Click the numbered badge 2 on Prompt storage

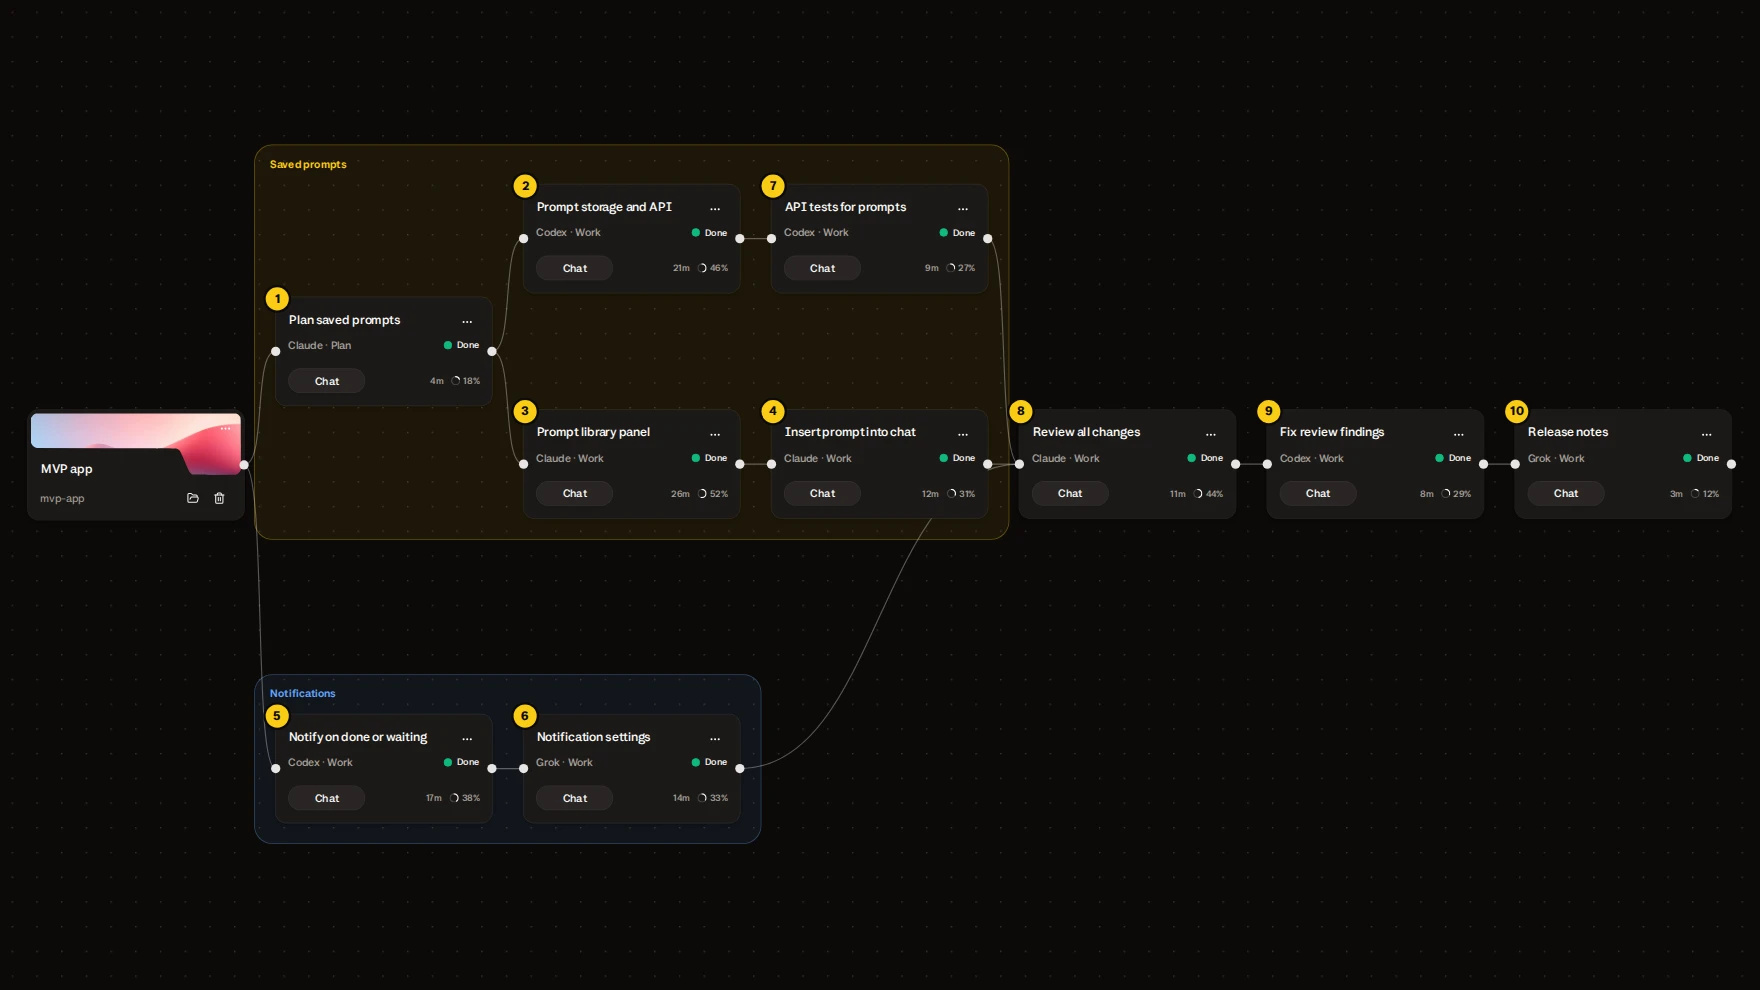point(525,186)
